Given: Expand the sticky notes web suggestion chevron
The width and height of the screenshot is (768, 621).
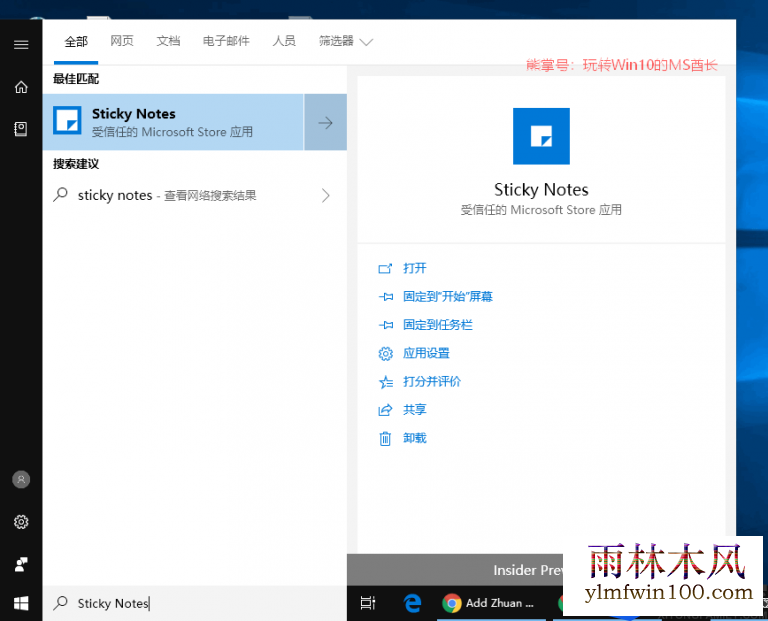Looking at the screenshot, I should coord(325,195).
